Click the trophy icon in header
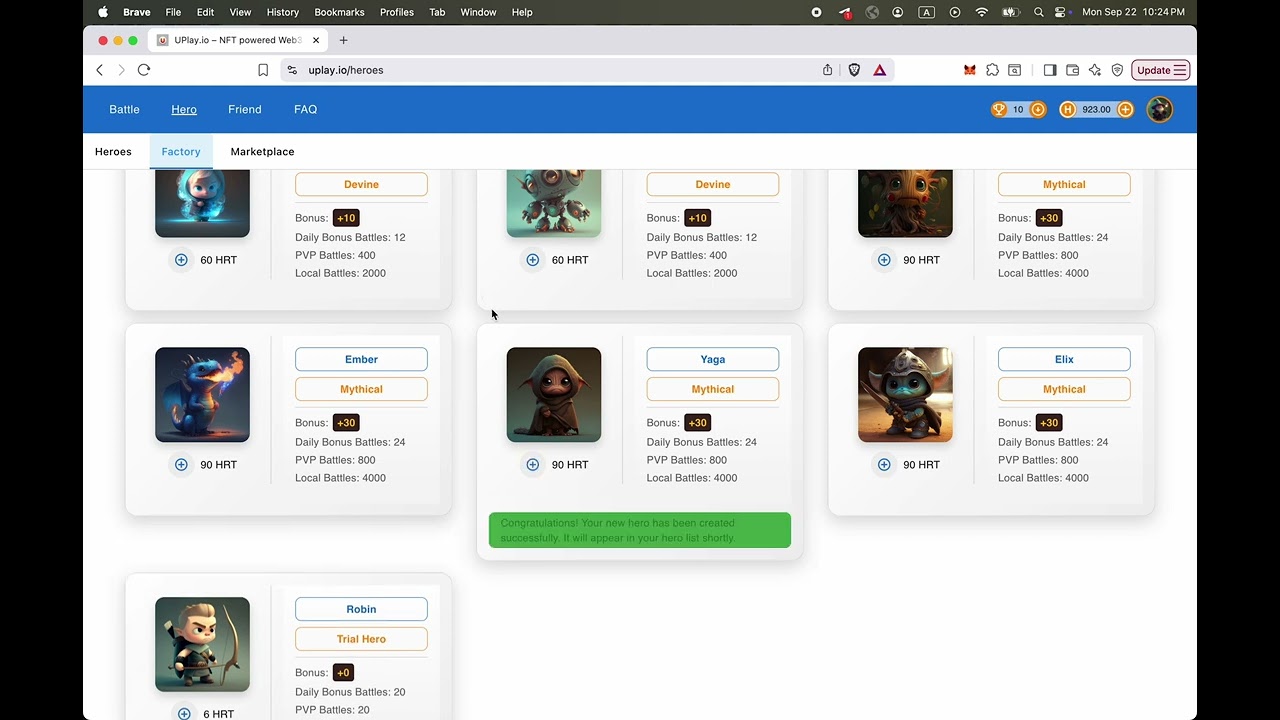 pos(999,109)
